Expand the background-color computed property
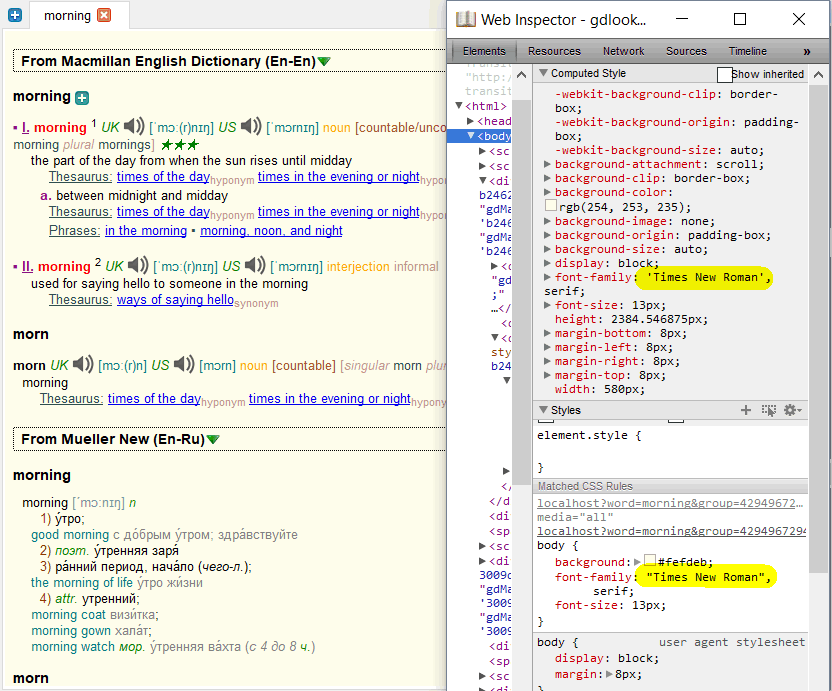 coord(547,191)
